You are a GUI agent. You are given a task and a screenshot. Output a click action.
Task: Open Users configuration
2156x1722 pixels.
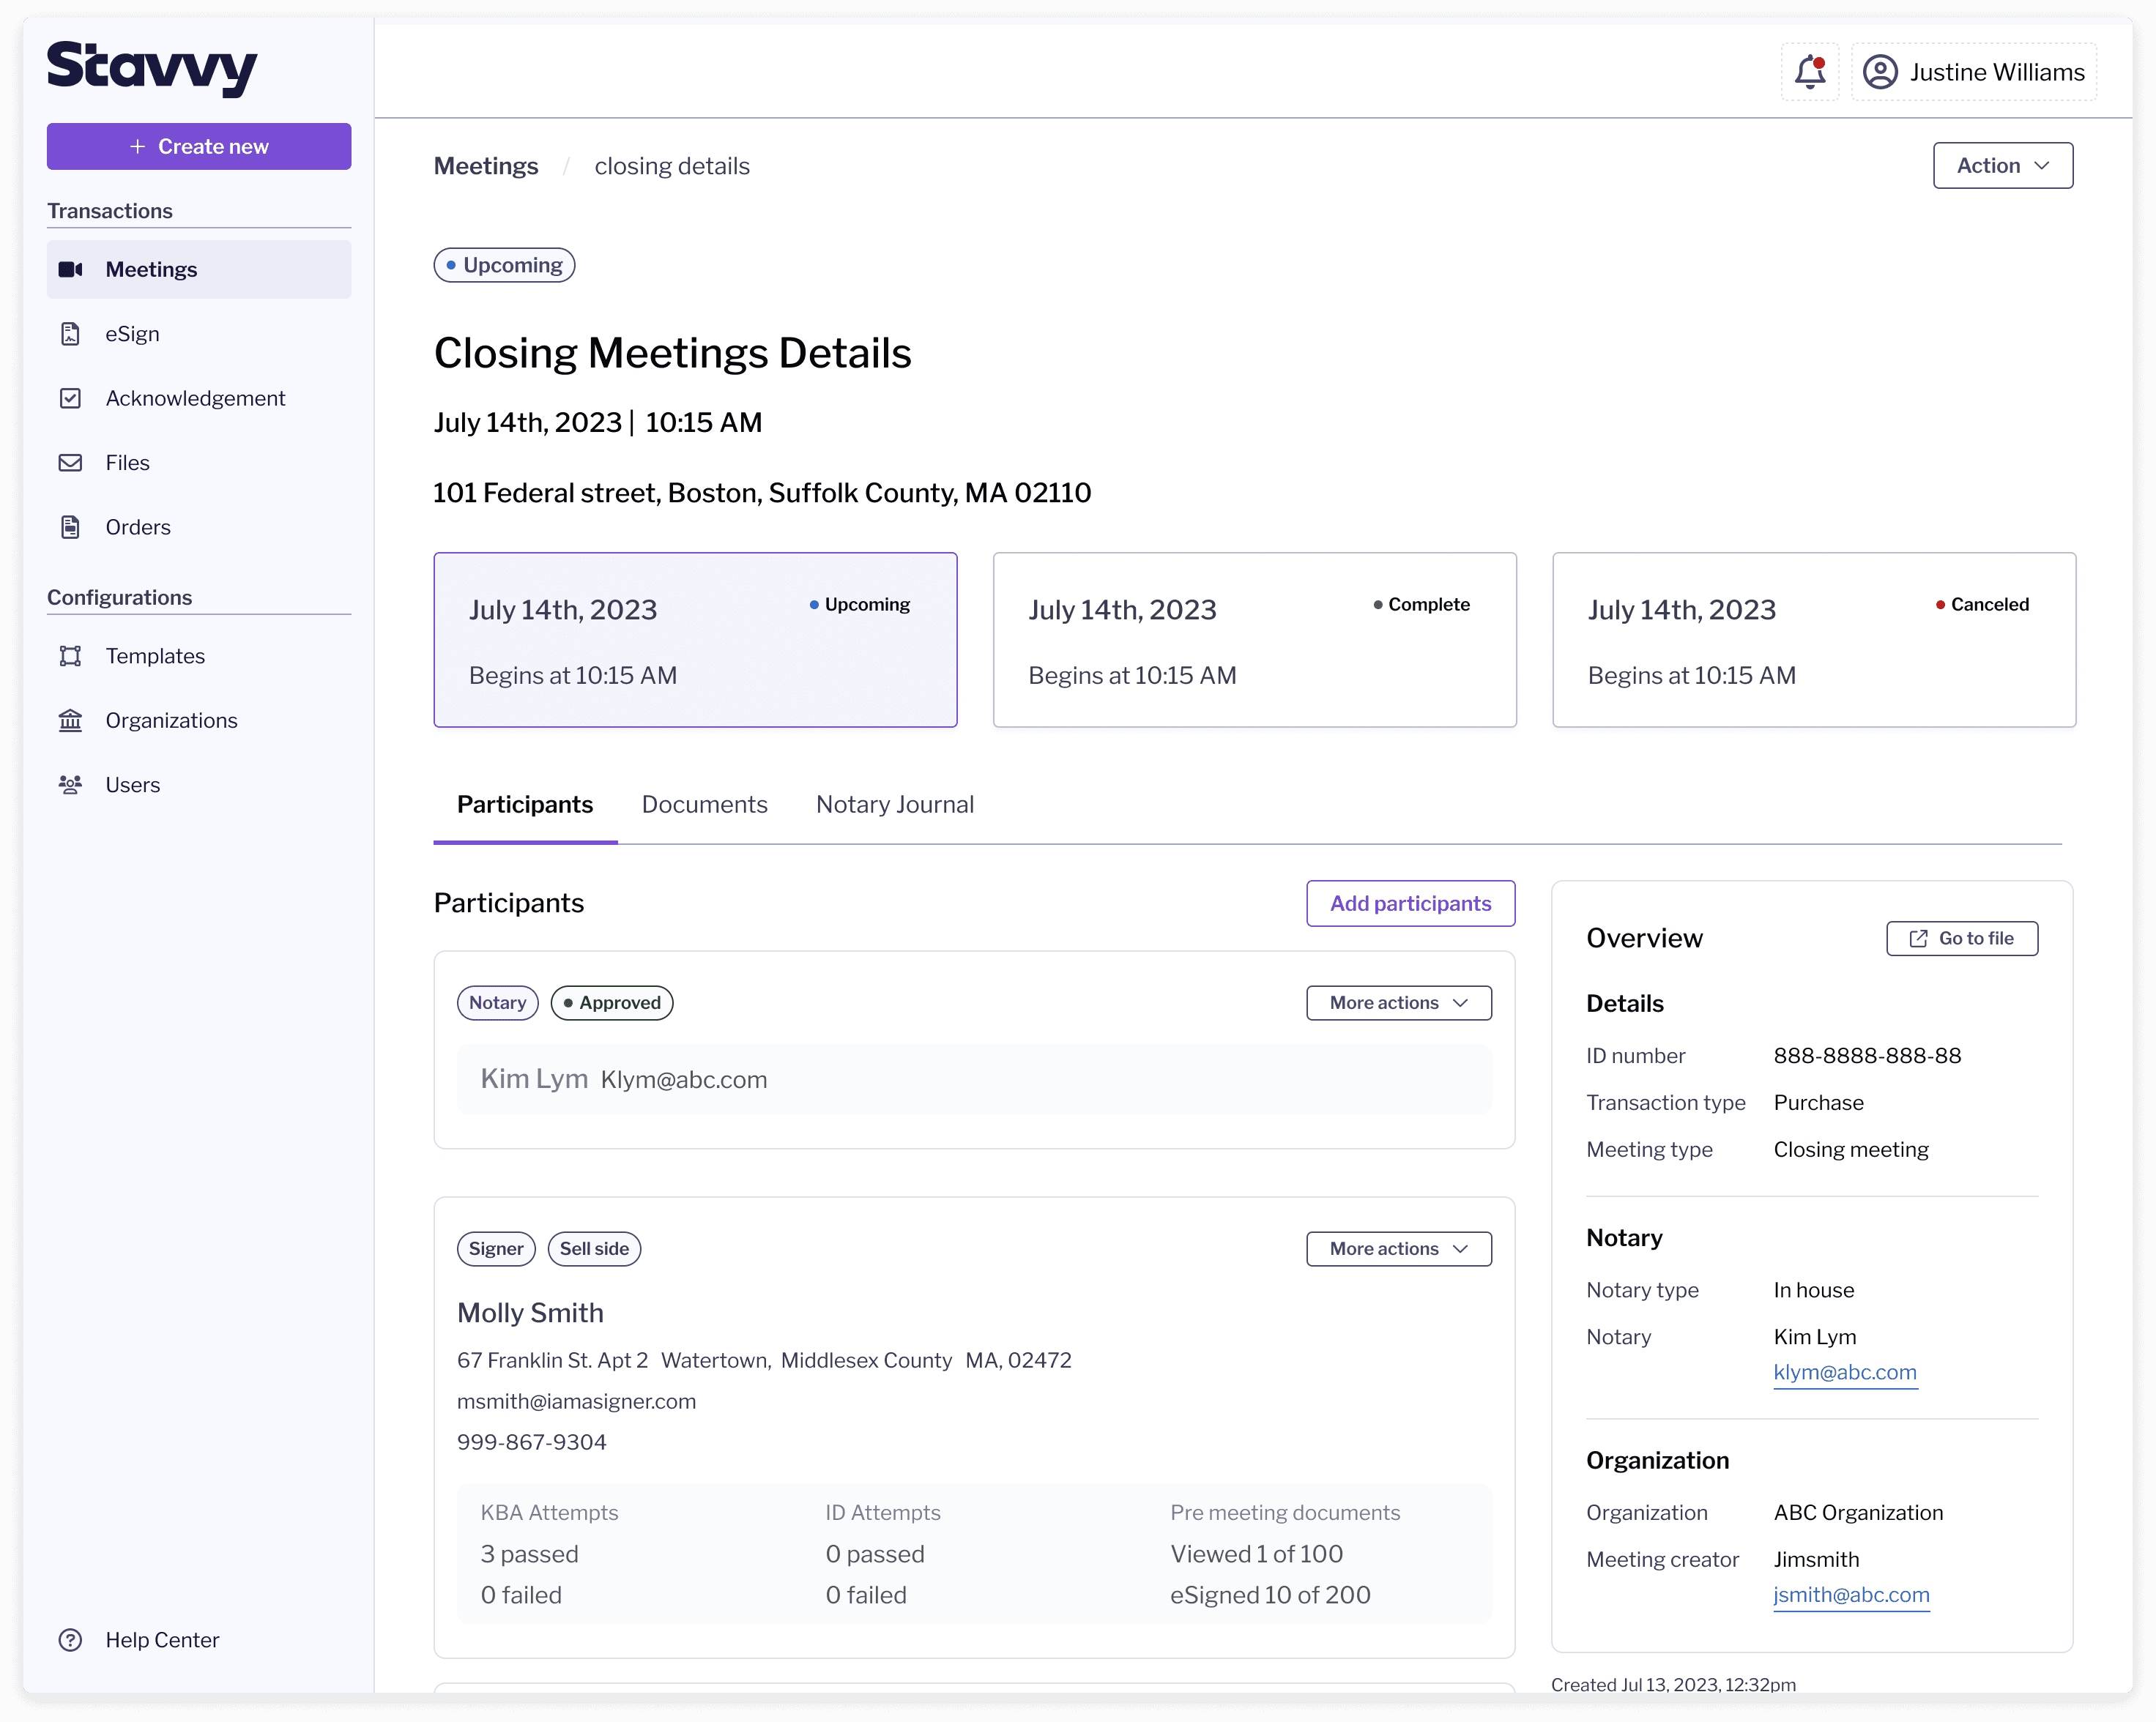pyautogui.click(x=199, y=785)
